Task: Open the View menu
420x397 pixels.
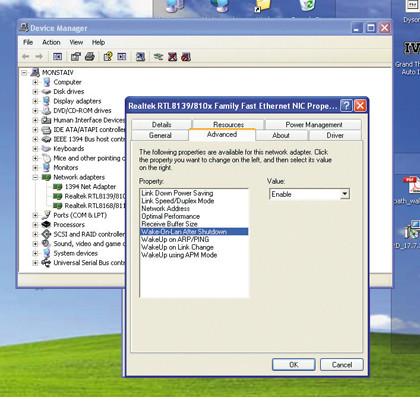Action: click(x=76, y=42)
